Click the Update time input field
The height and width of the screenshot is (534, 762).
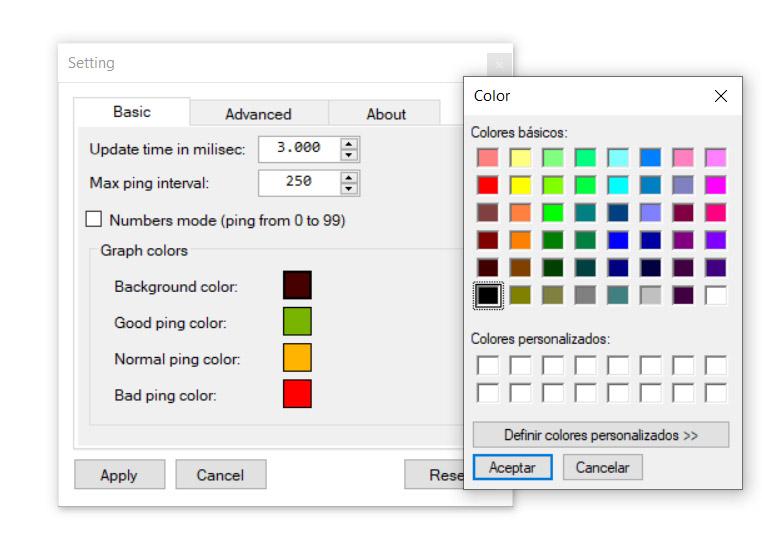click(298, 148)
